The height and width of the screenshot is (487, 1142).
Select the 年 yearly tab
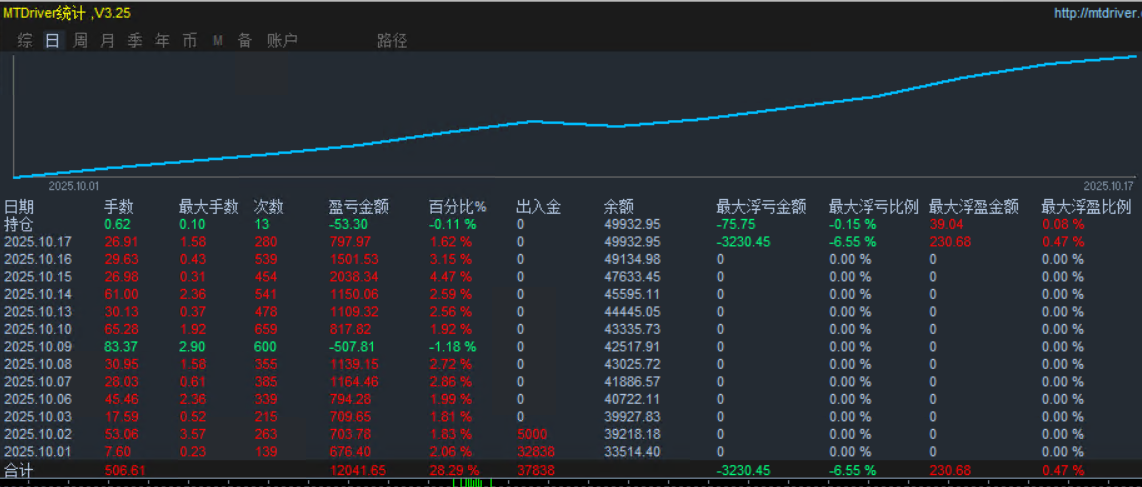[162, 41]
